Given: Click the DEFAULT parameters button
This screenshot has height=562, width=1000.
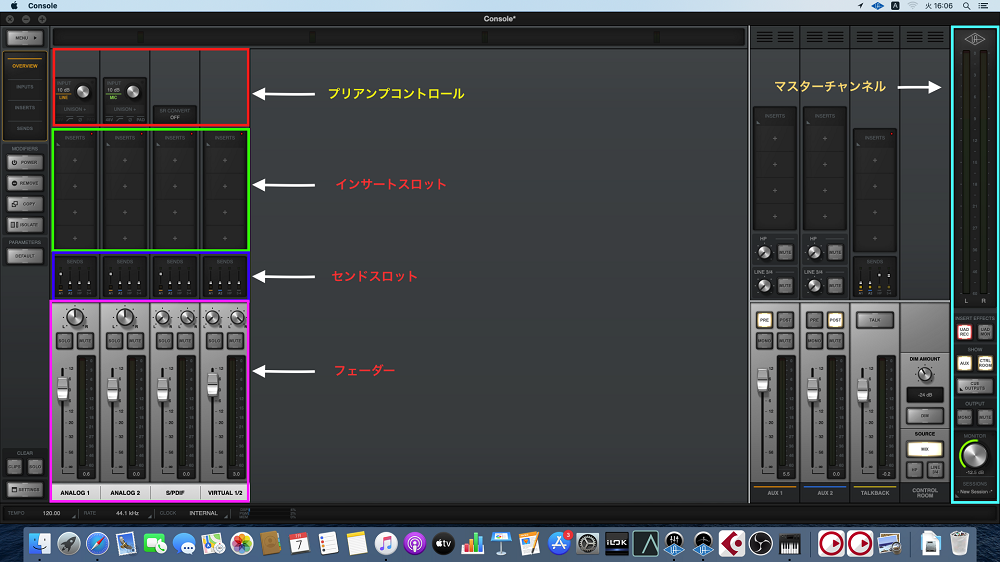Looking at the screenshot, I should coord(25,256).
